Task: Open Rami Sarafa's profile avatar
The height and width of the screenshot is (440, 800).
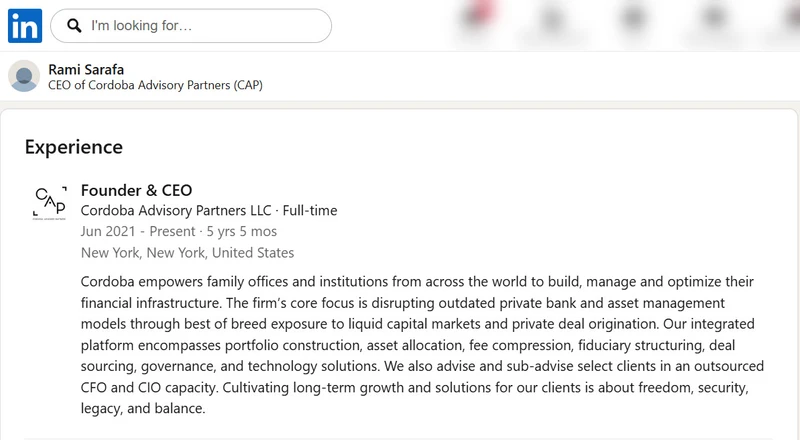Action: pos(24,76)
